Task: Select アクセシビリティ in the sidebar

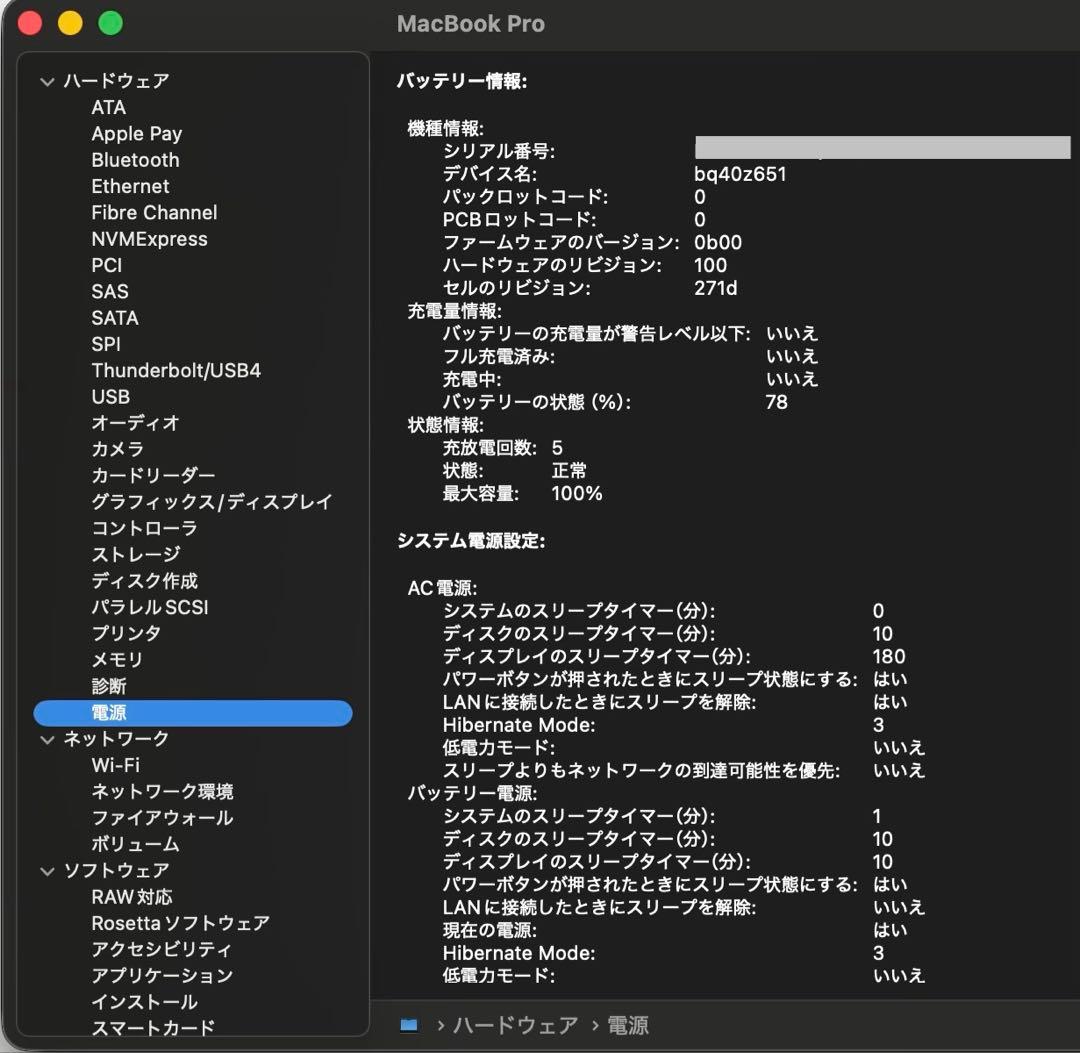Action: tap(162, 950)
